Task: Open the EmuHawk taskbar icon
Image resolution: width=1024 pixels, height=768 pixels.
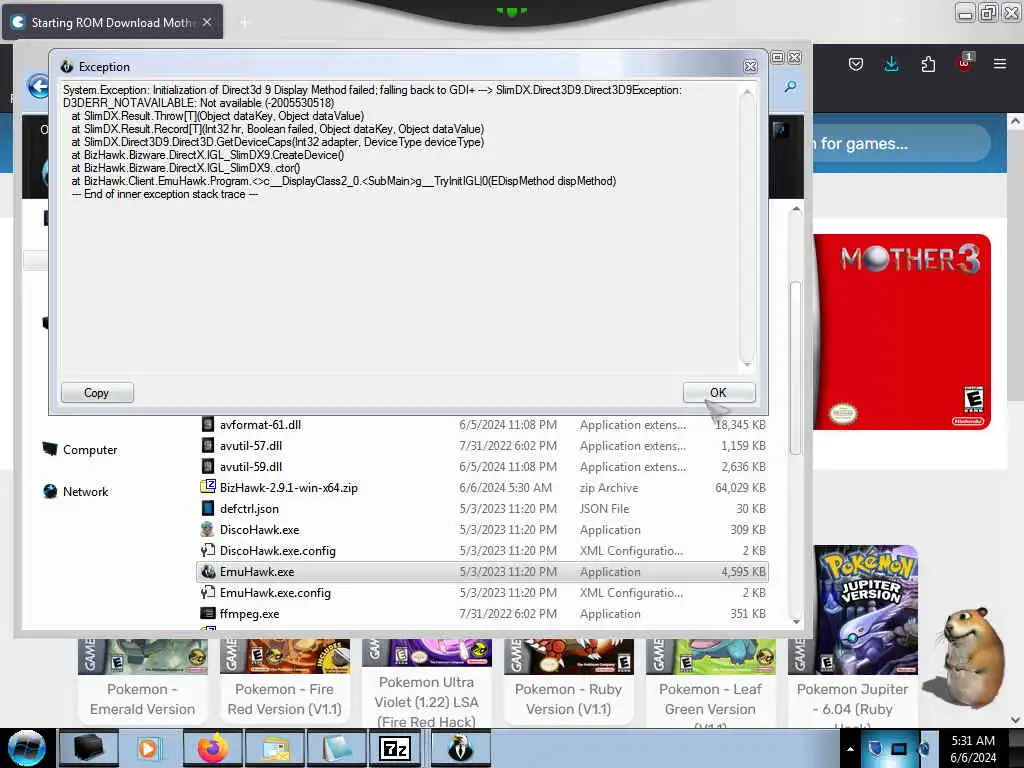Action: (x=460, y=748)
